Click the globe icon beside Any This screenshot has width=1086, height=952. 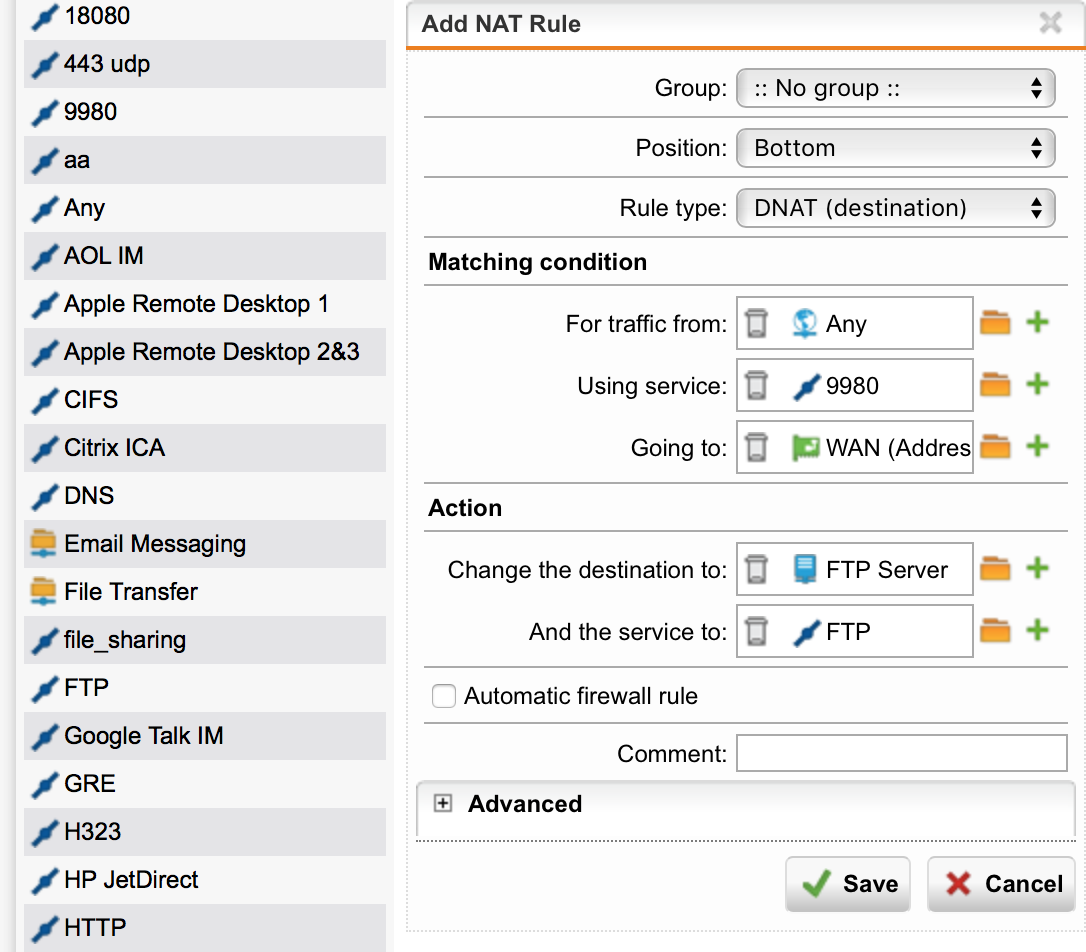(x=805, y=323)
